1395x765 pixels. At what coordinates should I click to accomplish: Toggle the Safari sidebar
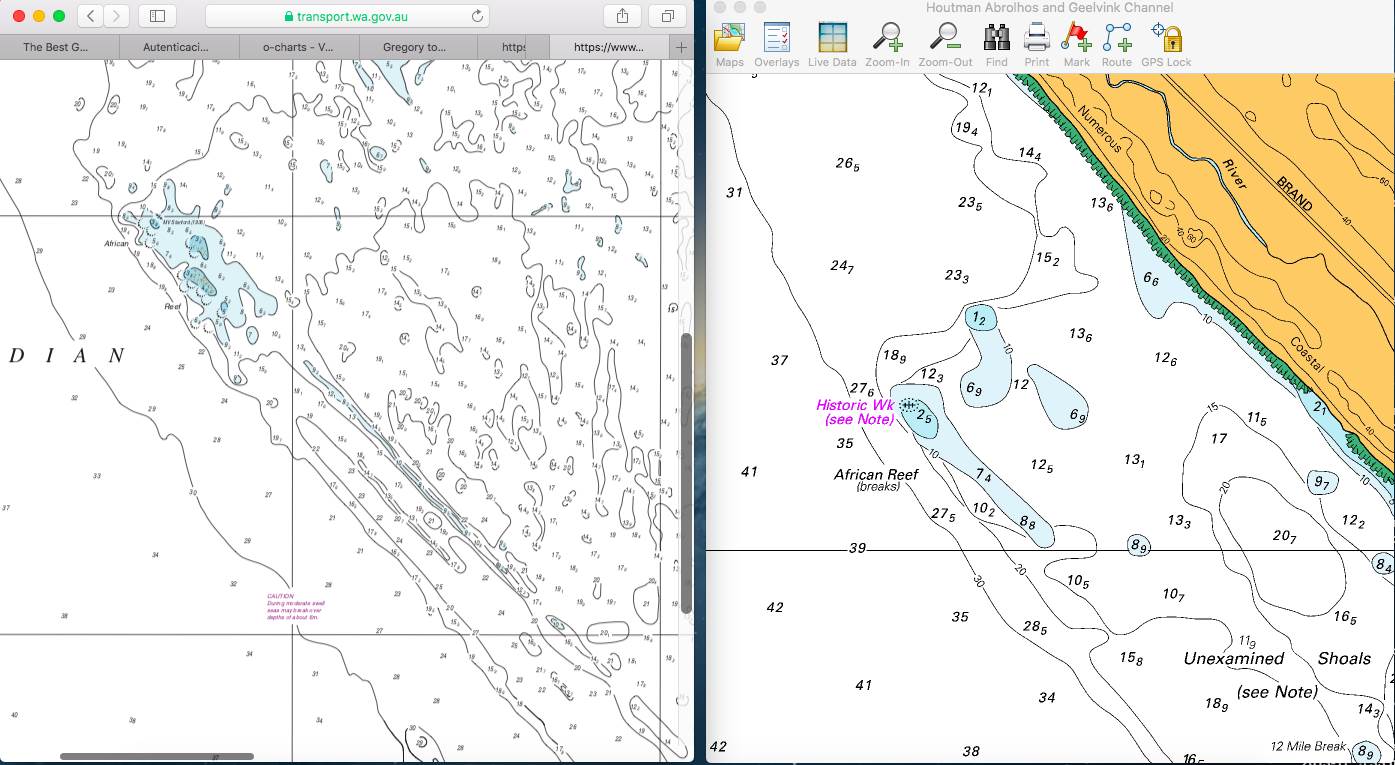pos(157,16)
